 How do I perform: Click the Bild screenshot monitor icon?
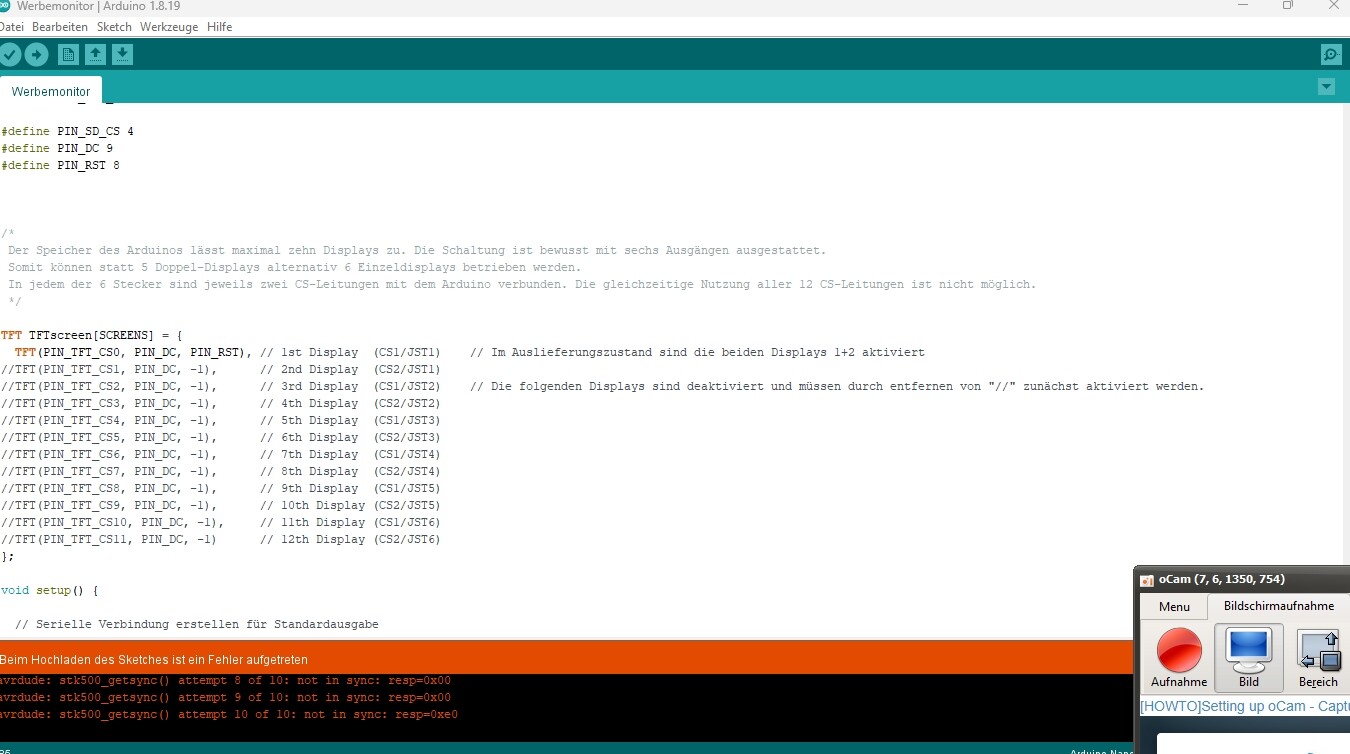tap(1248, 650)
